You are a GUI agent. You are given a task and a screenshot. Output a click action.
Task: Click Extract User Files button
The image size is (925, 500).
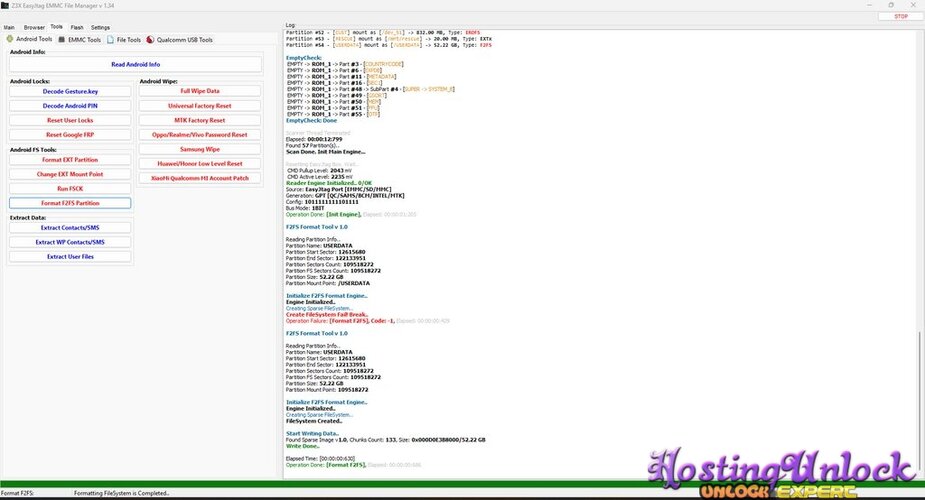(x=70, y=256)
